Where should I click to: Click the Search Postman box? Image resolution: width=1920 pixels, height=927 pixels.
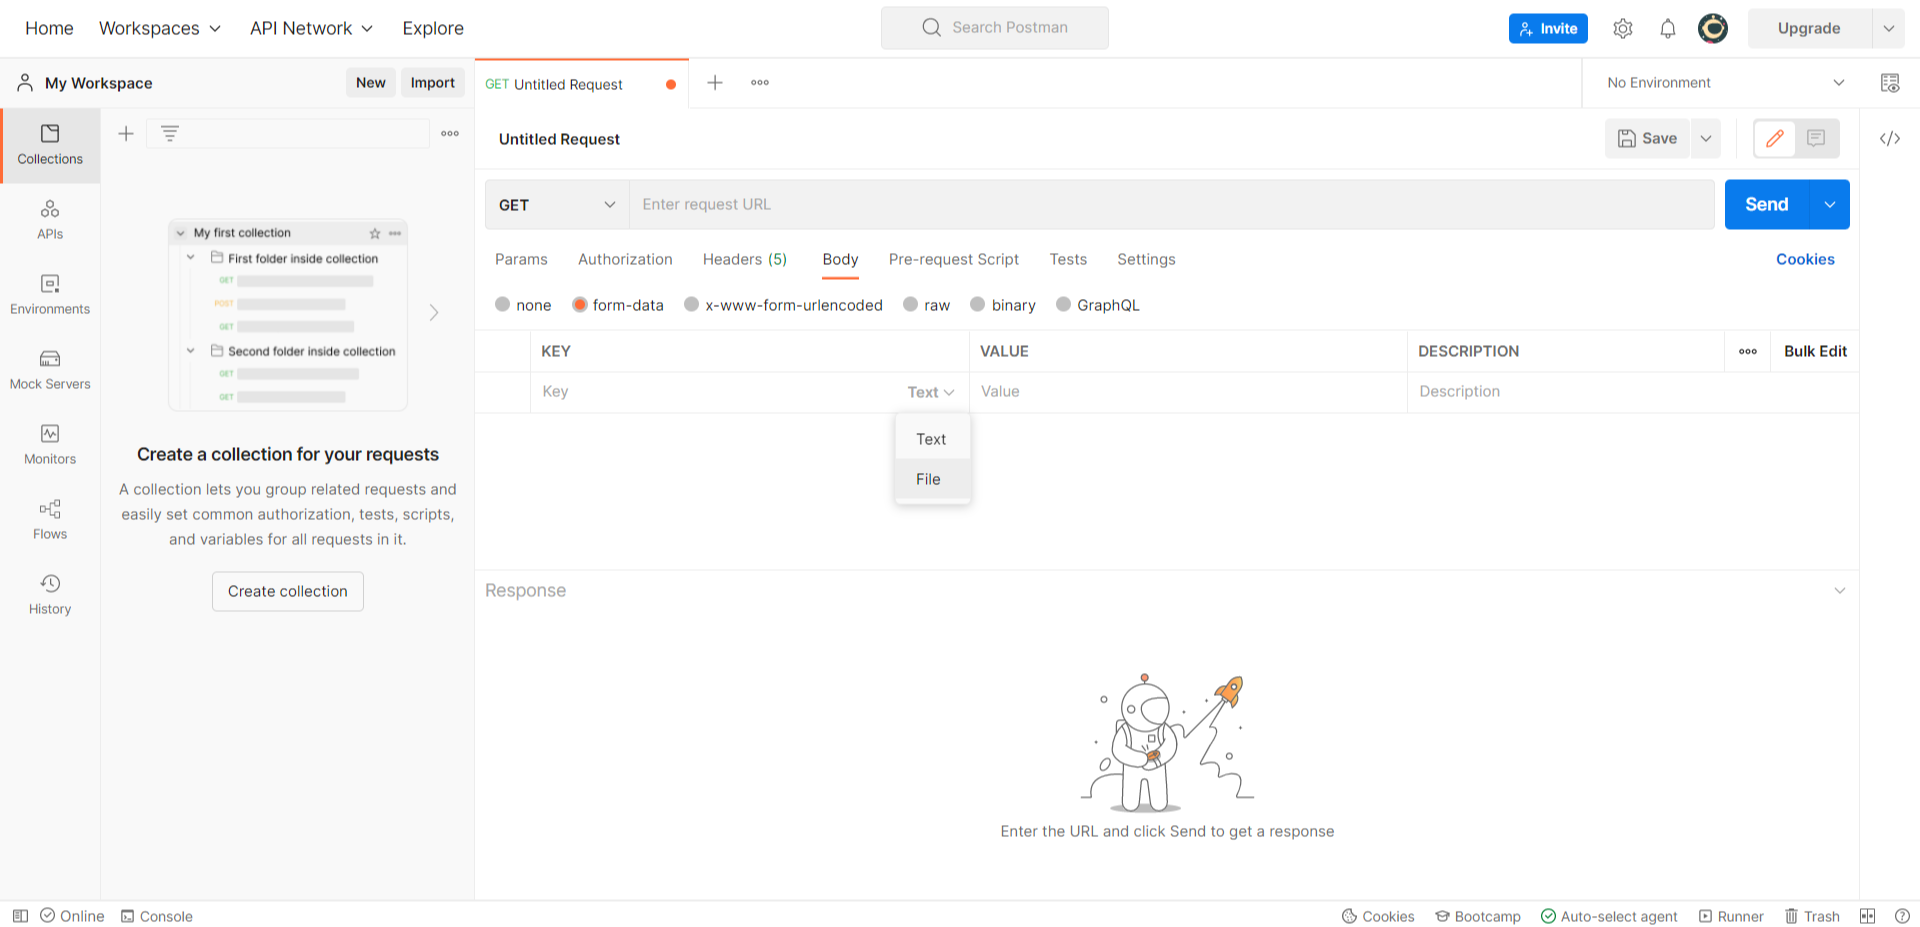pos(995,28)
